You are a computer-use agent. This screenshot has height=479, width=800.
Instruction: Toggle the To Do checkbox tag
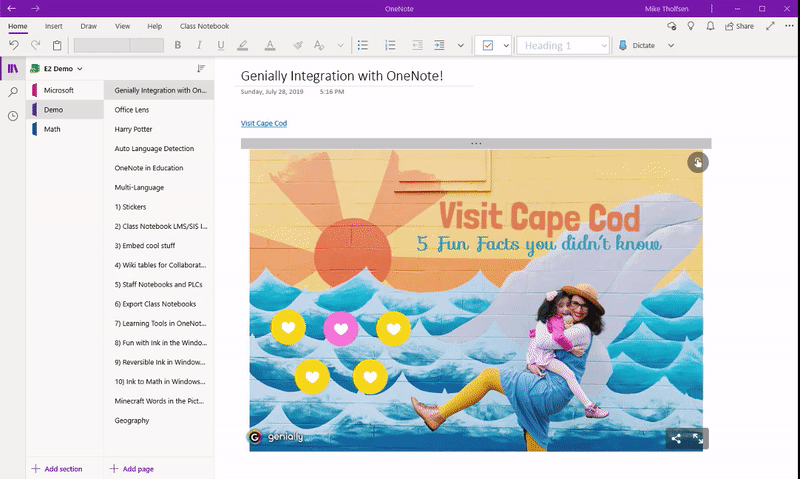tap(488, 45)
